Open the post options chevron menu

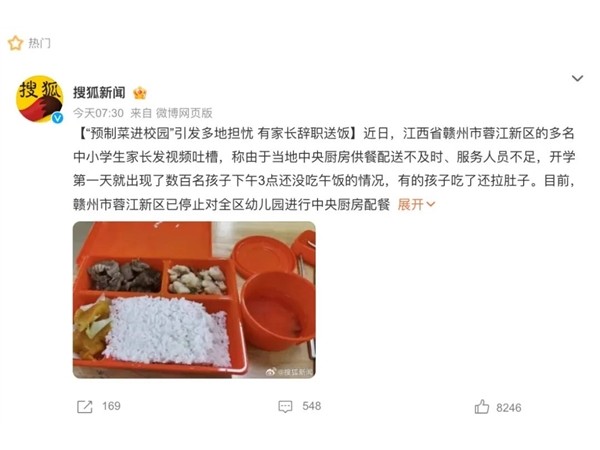point(577,78)
